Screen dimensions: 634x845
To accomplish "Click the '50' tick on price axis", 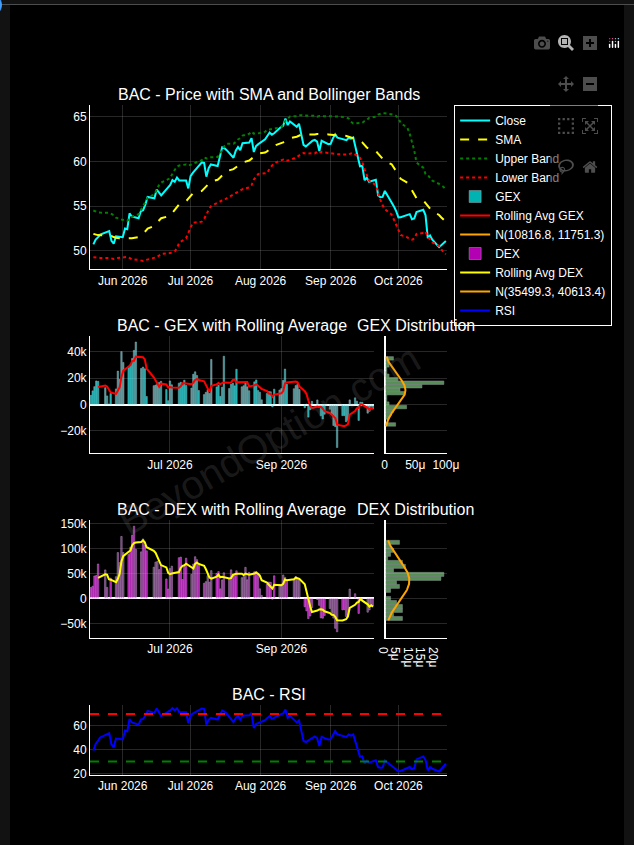I will click(80, 251).
